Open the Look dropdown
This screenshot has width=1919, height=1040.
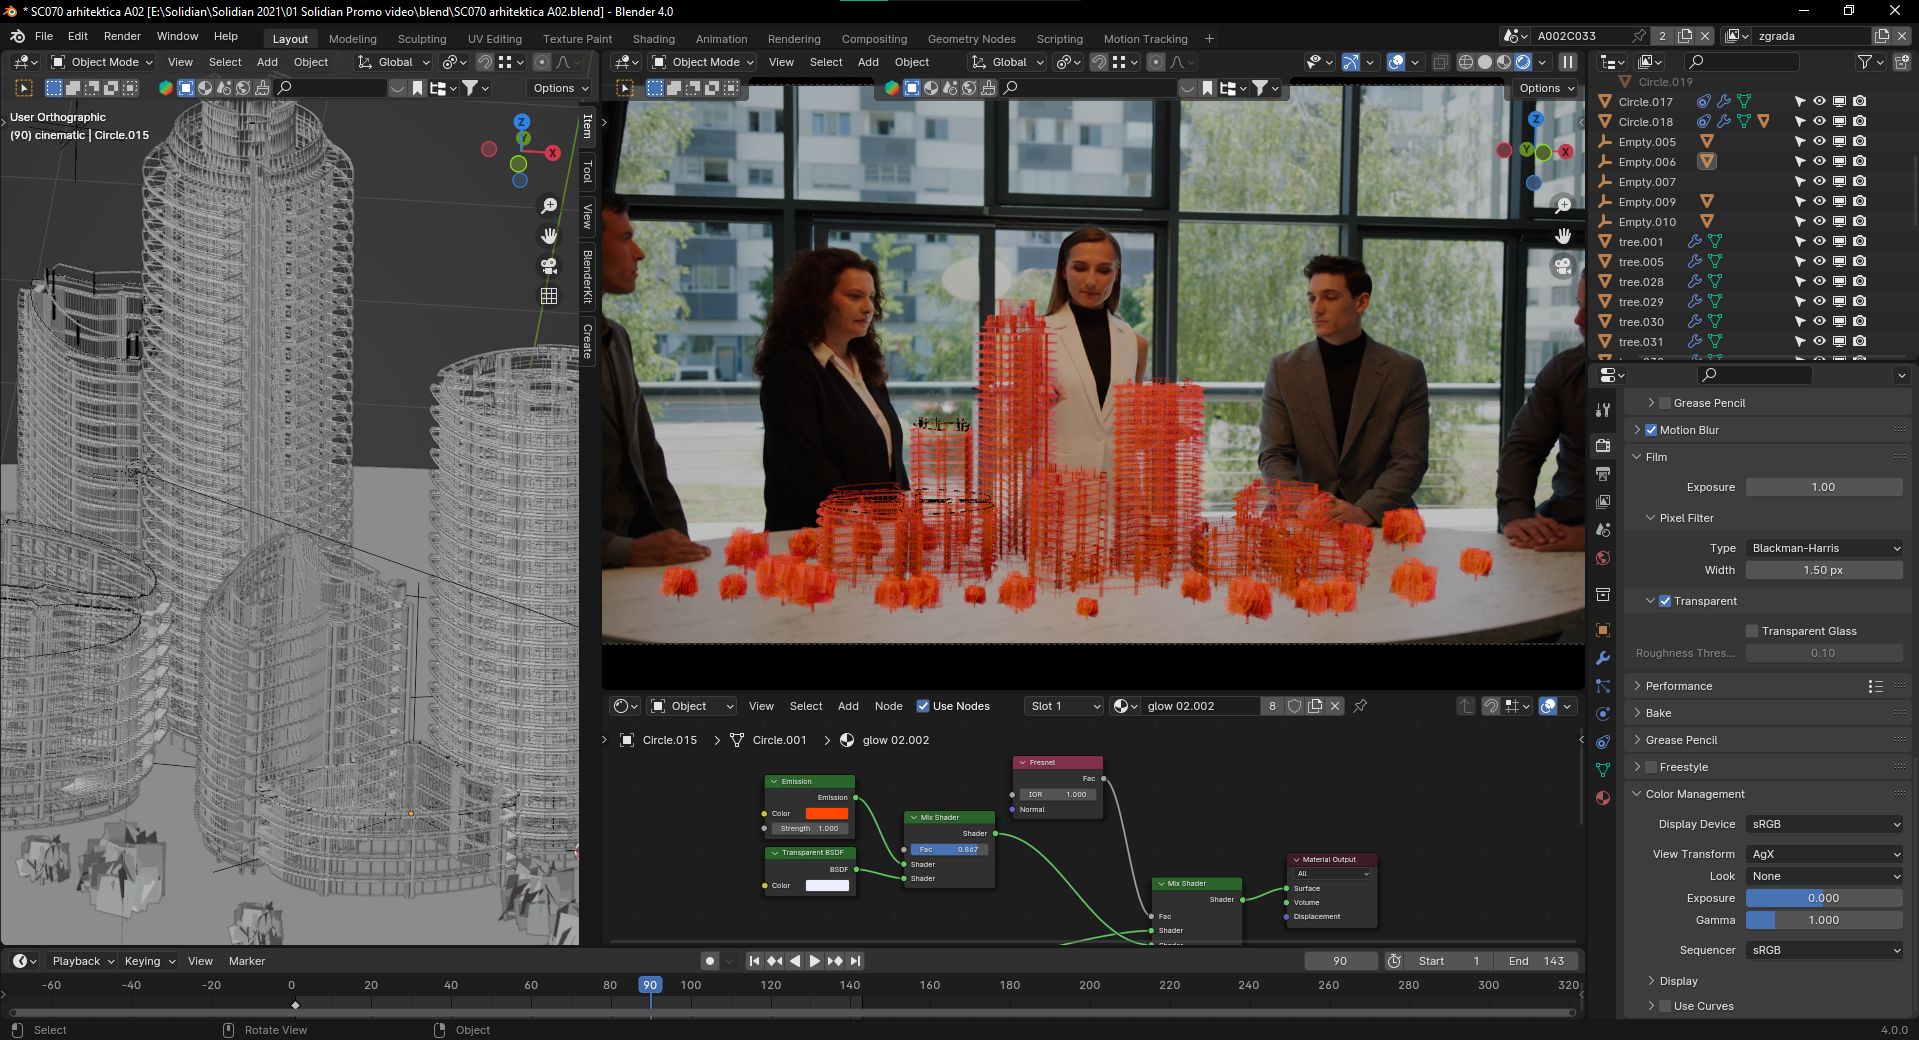coord(1824,876)
